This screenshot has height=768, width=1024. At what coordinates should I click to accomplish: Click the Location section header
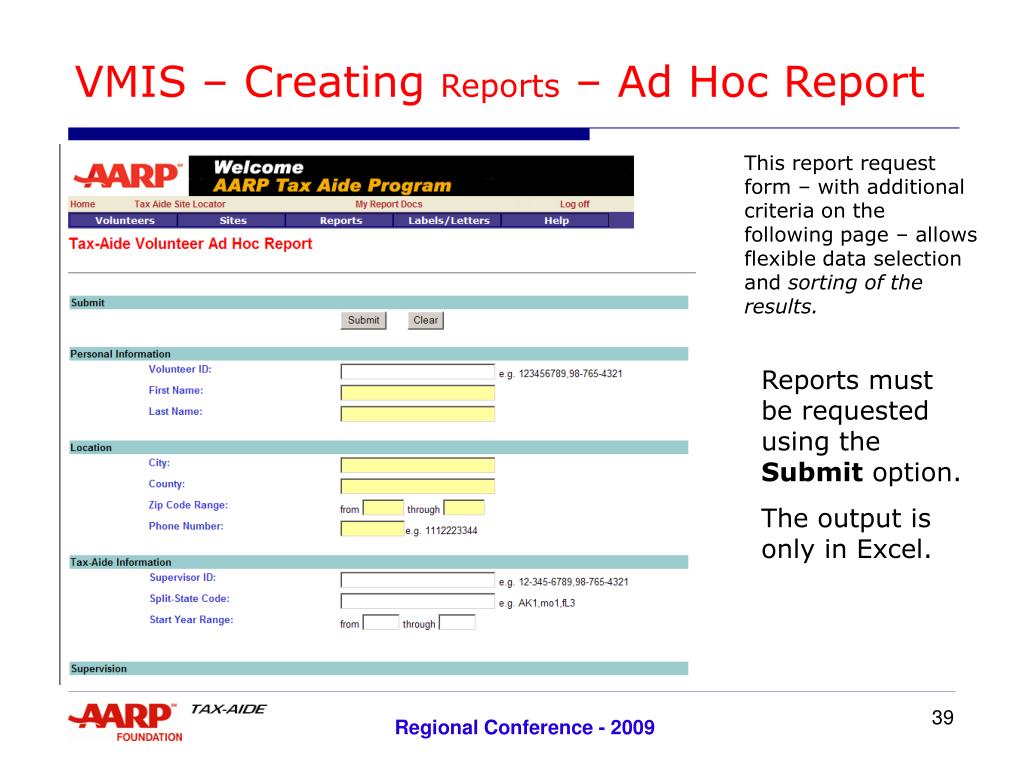coord(379,447)
